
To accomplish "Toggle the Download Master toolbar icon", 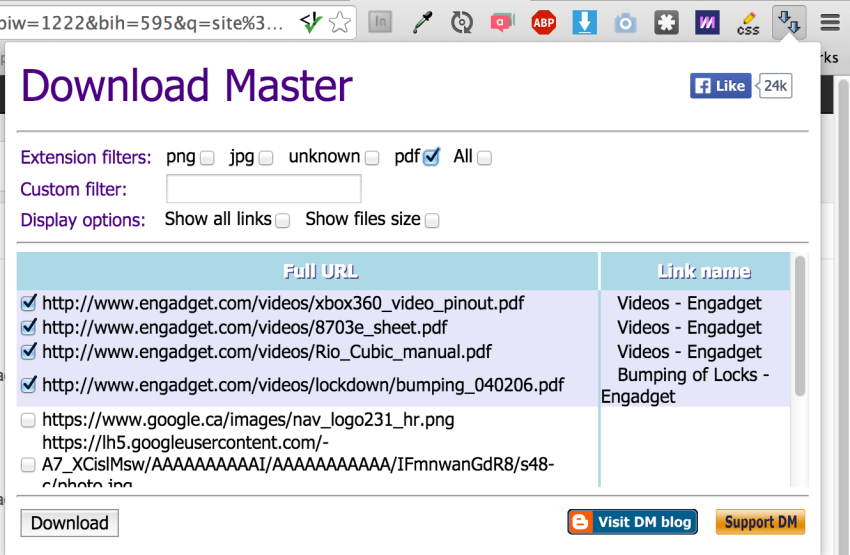I will pyautogui.click(x=789, y=23).
